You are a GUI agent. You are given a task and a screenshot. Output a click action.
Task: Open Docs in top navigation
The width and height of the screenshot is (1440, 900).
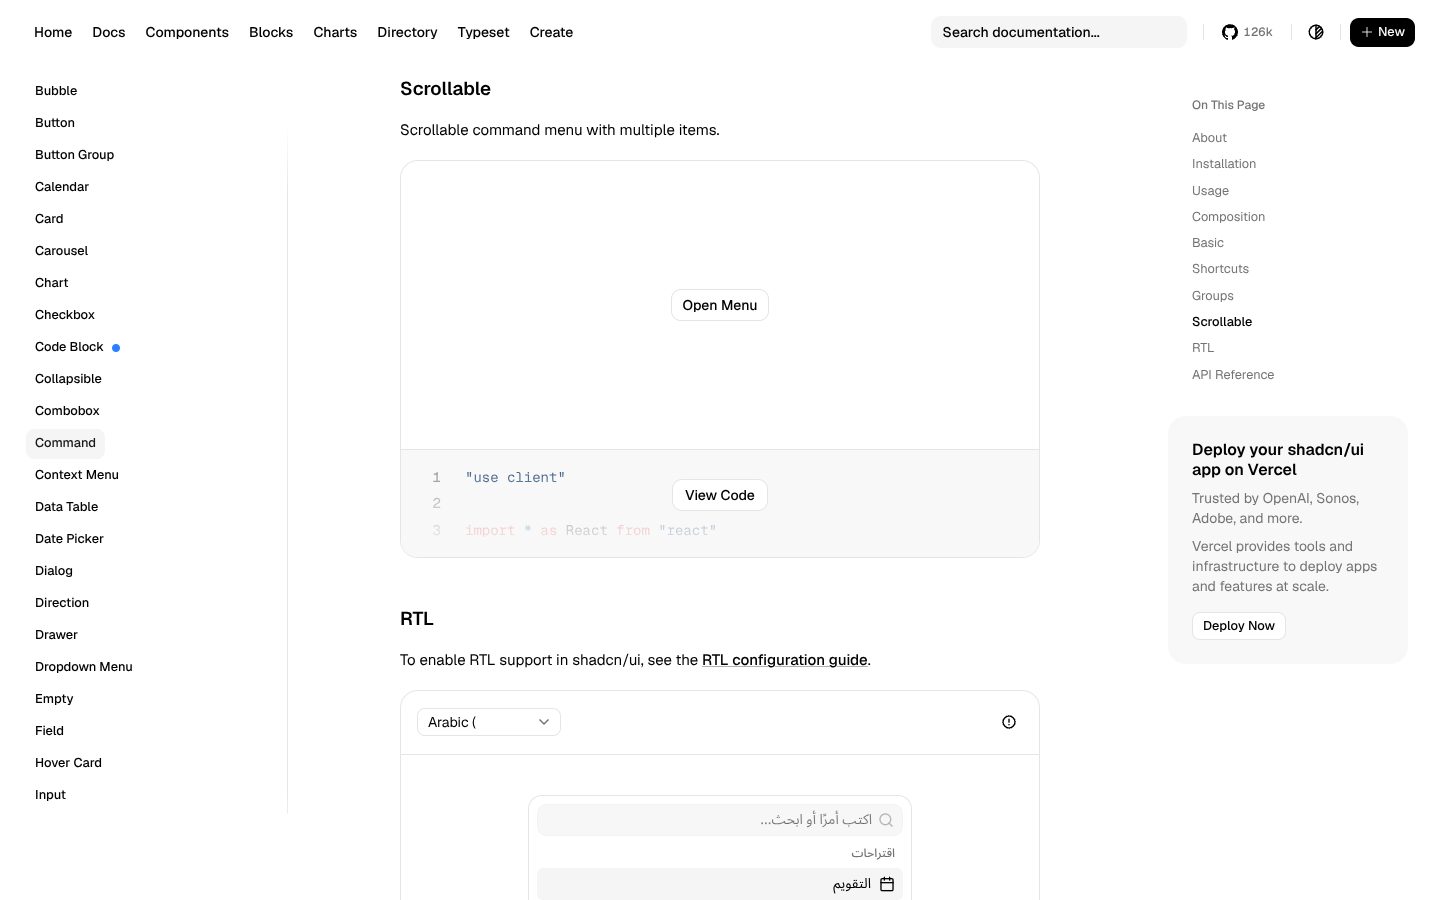(x=109, y=32)
